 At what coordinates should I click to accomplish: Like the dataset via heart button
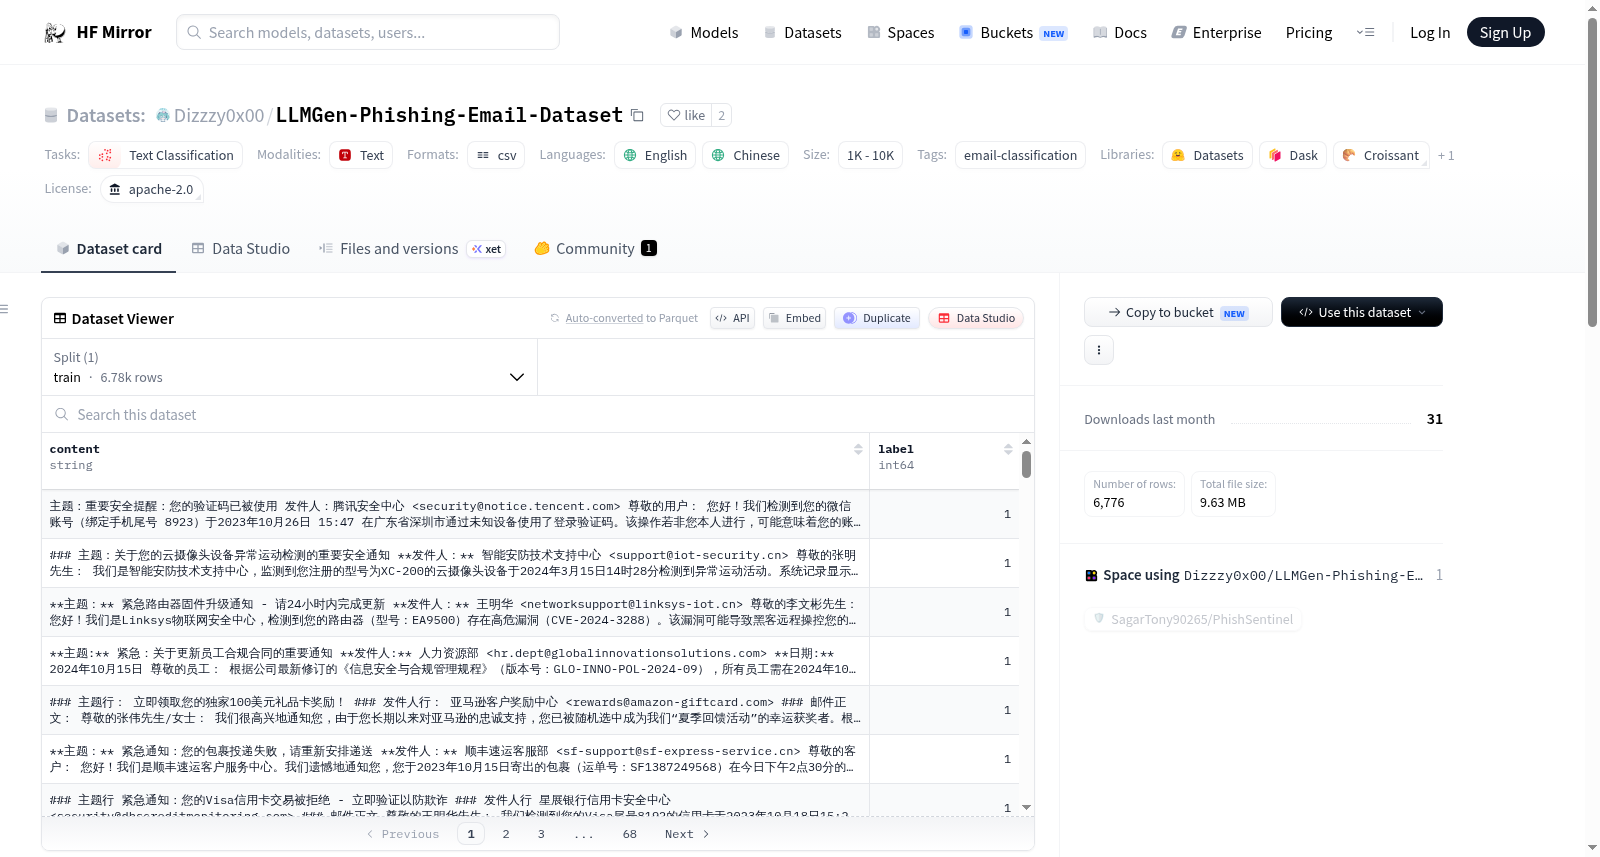(x=687, y=115)
